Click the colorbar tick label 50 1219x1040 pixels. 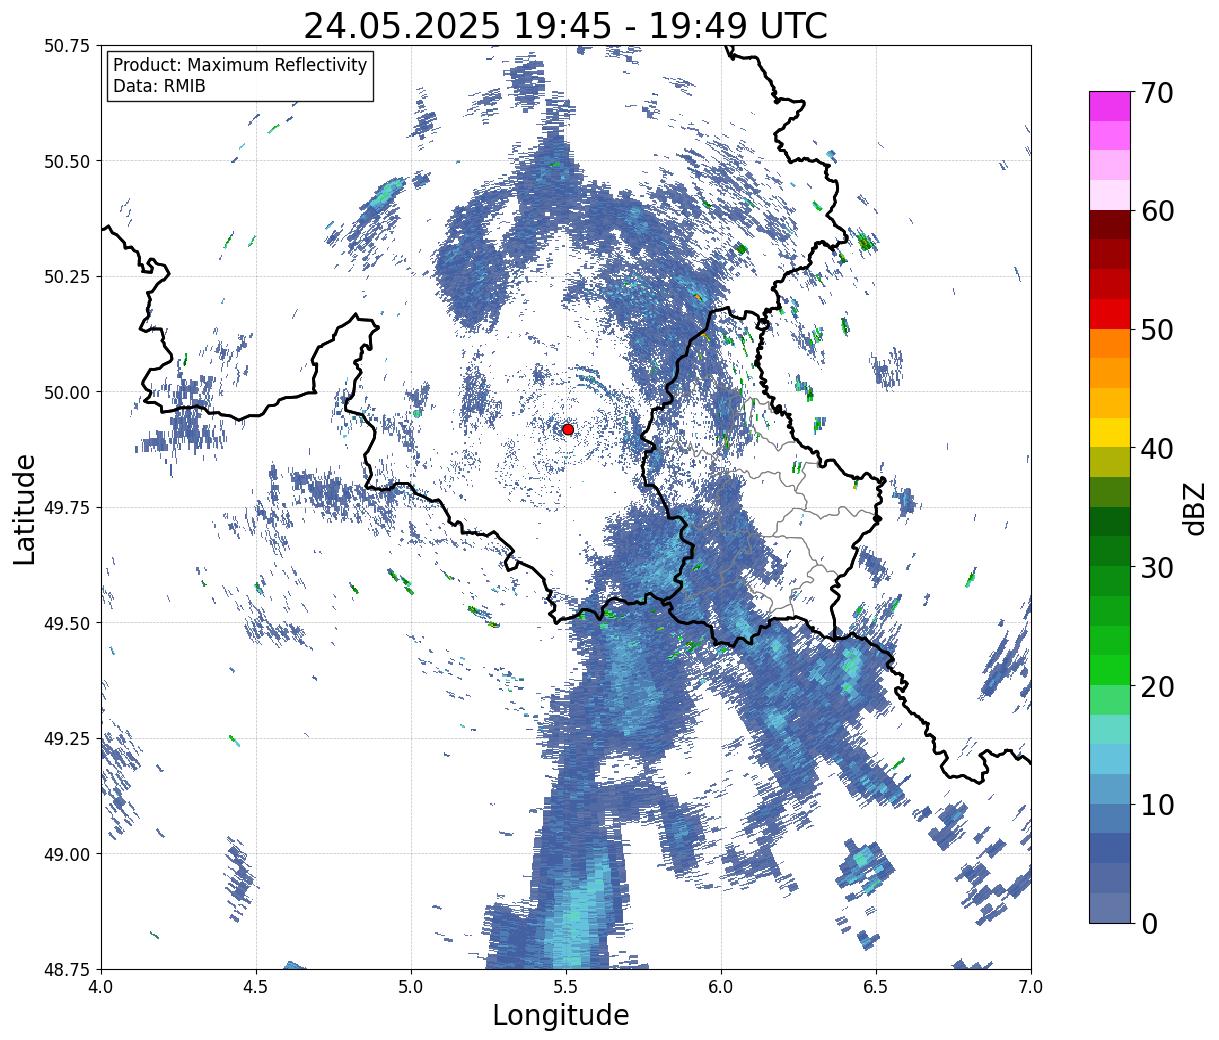click(x=1157, y=330)
